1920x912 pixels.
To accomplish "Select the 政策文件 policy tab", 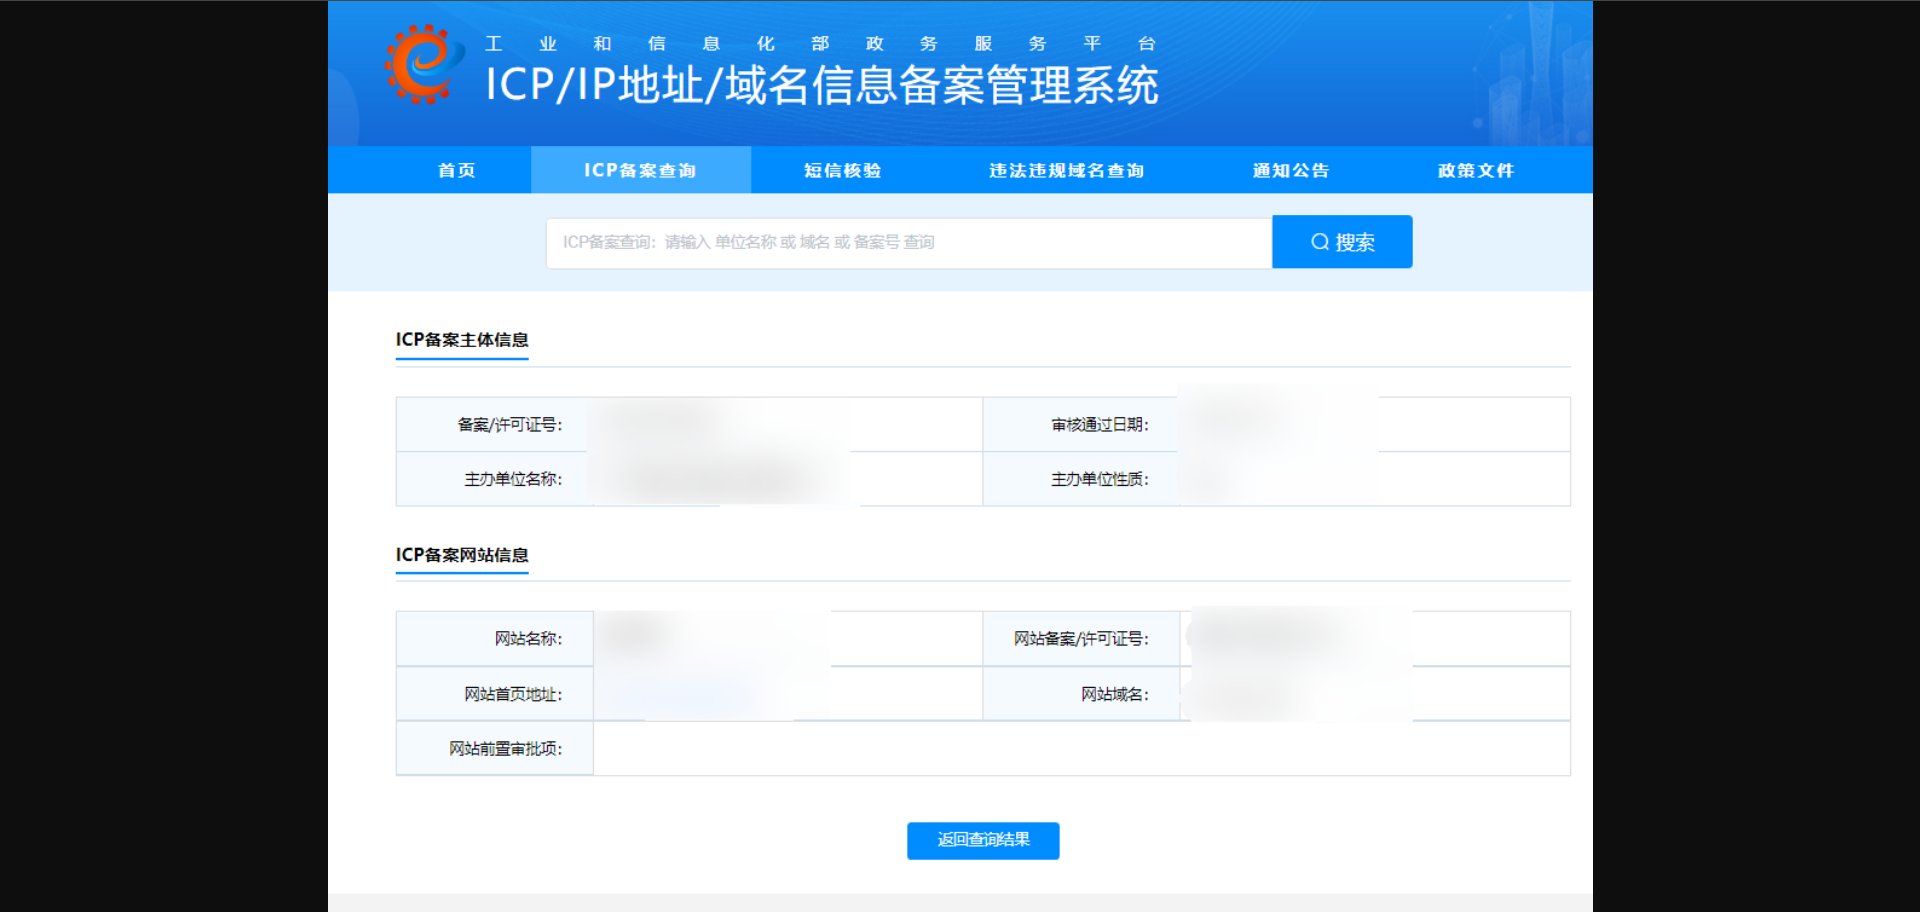I will point(1475,171).
